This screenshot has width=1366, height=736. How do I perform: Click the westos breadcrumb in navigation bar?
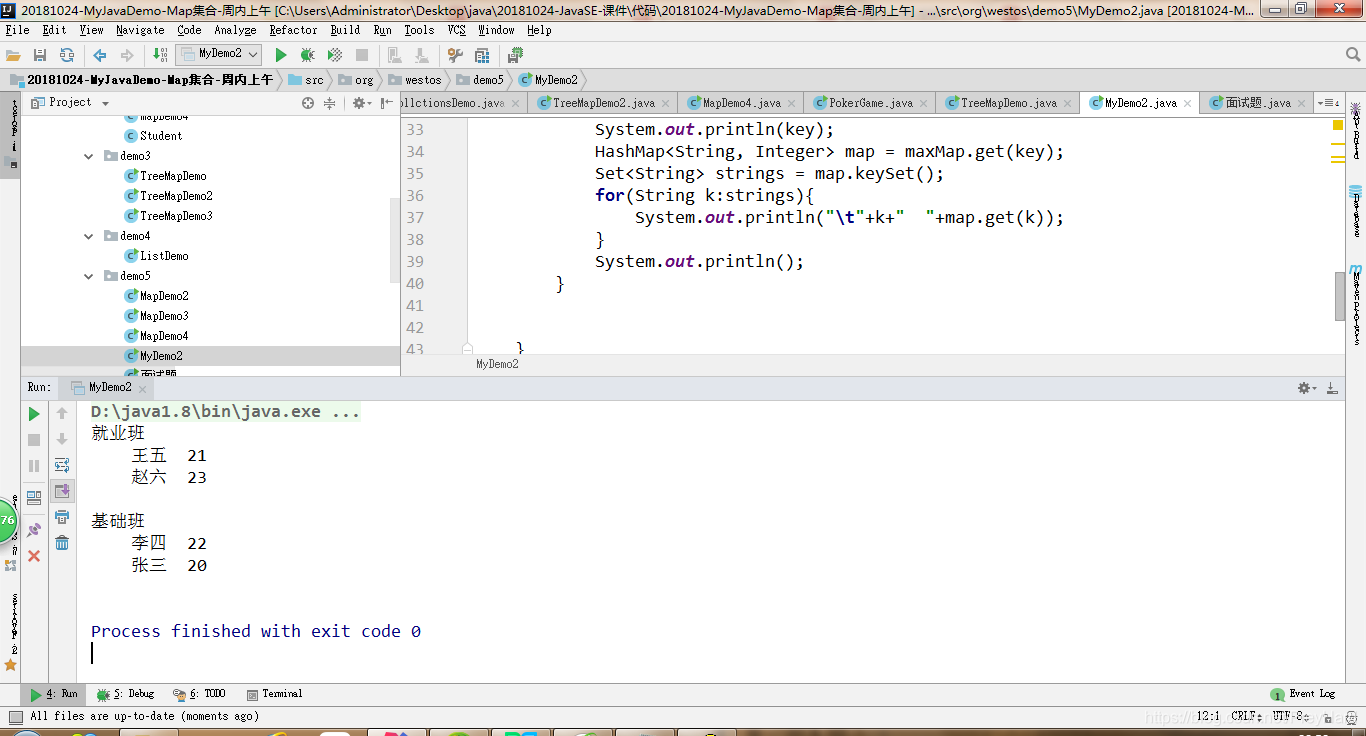coord(414,80)
